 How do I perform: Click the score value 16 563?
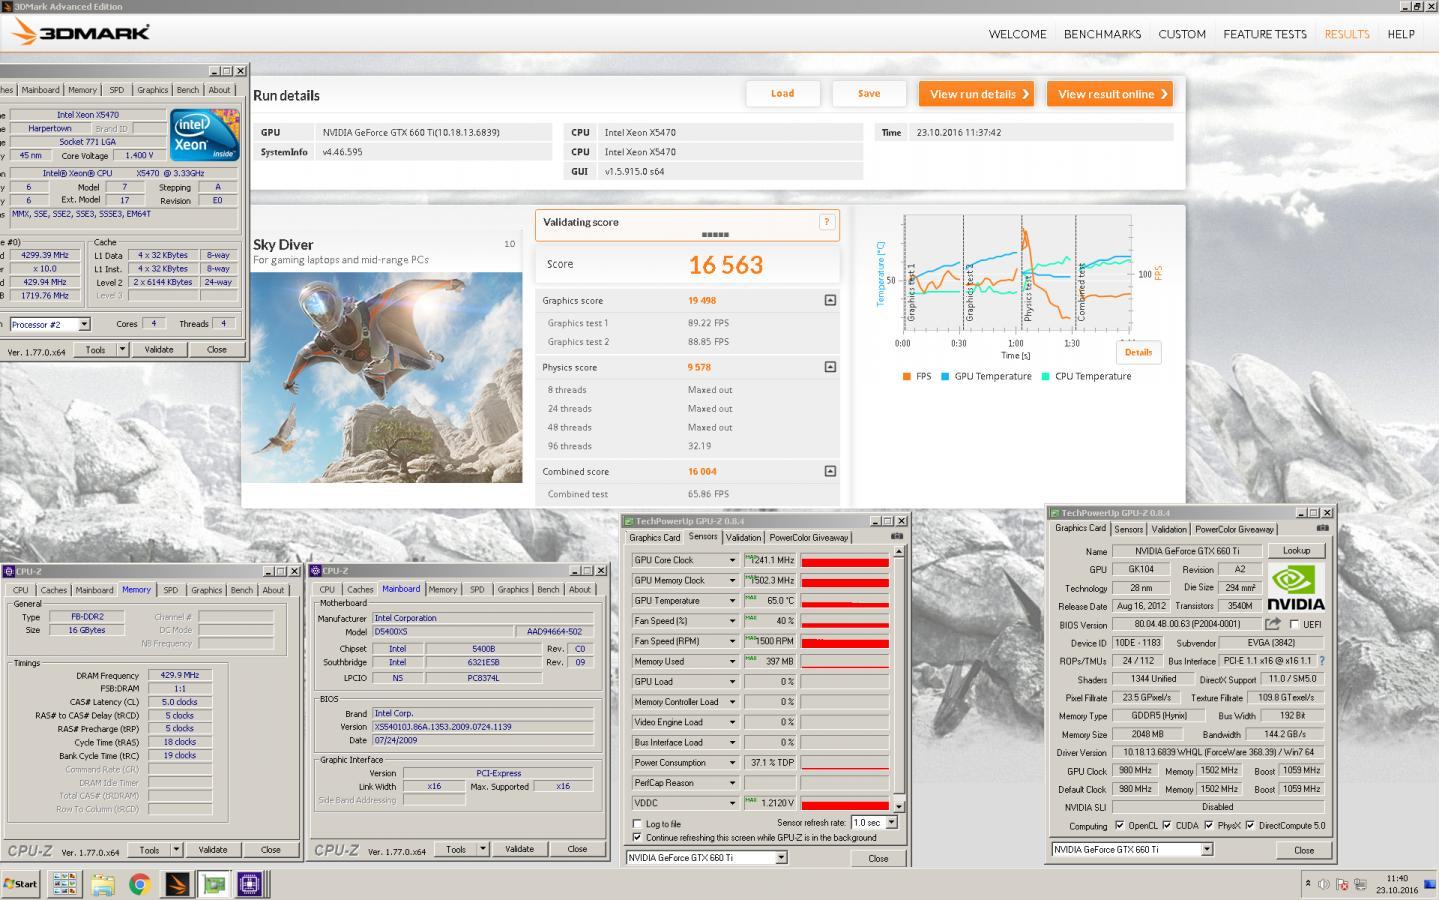click(x=726, y=265)
